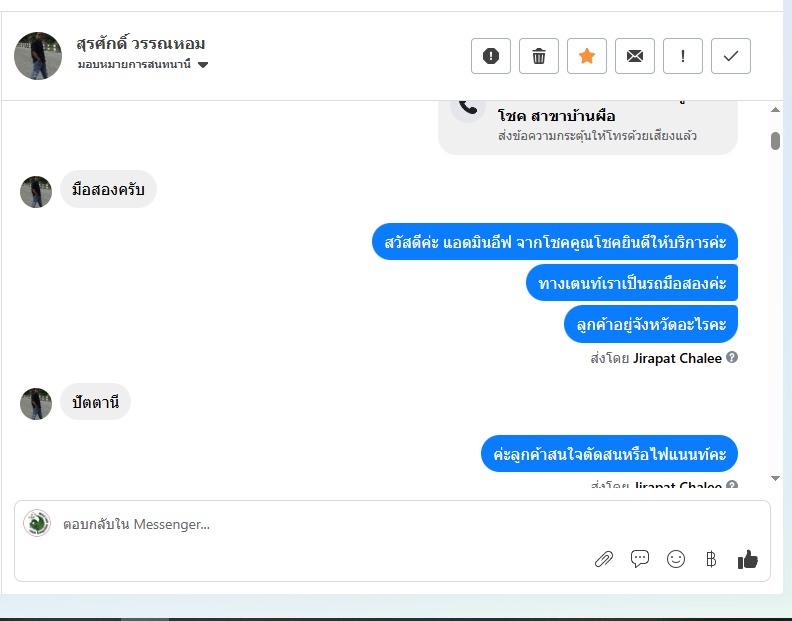Click the scroll-up arrow of chat
This screenshot has height=621, width=792.
775,110
